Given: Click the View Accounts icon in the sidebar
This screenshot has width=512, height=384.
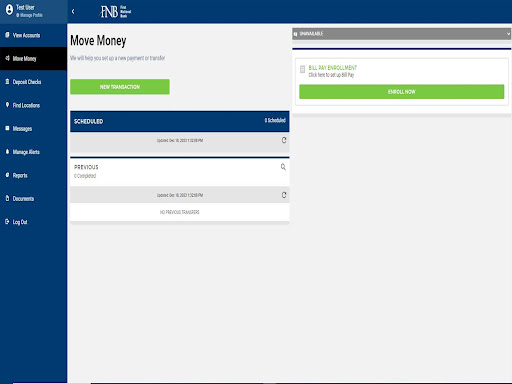Looking at the screenshot, I should (x=7, y=35).
